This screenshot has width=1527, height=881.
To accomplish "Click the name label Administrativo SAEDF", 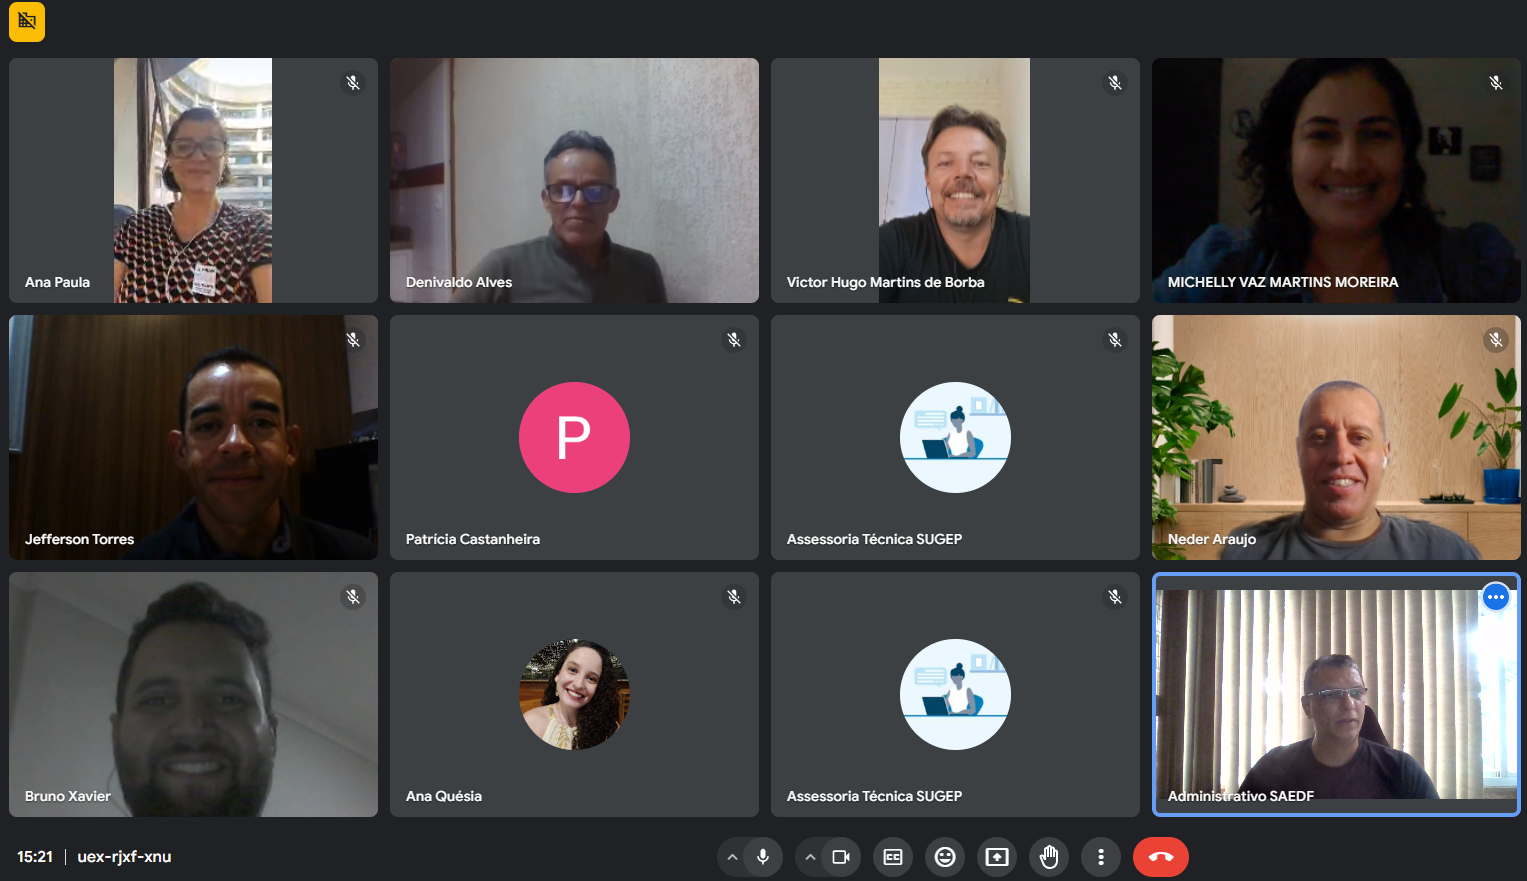I will [1241, 796].
